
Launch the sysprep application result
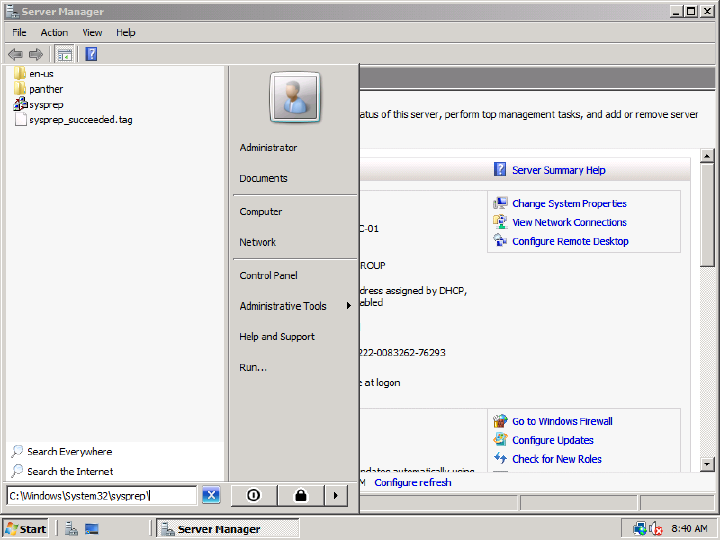[x=38, y=104]
